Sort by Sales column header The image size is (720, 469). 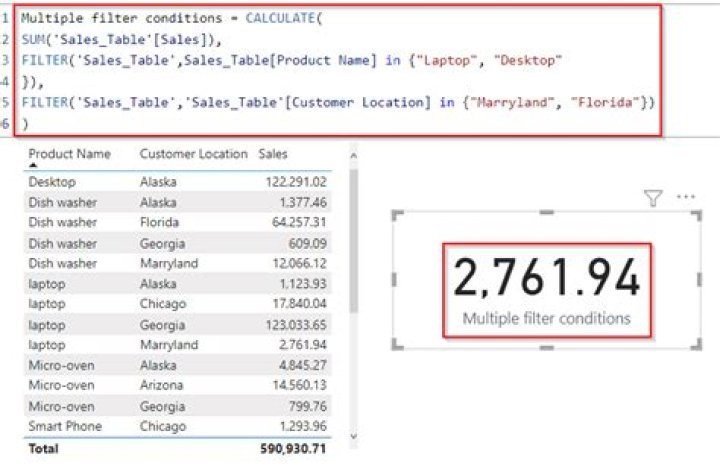click(x=273, y=154)
